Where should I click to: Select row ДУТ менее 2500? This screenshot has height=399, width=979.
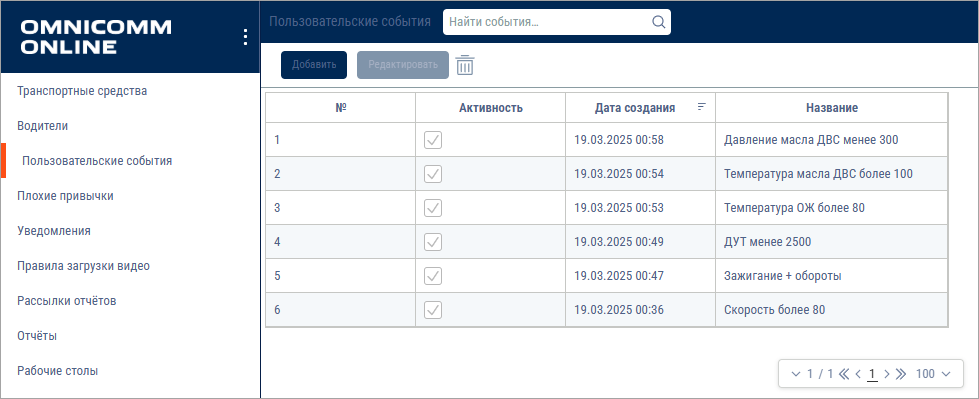(x=607, y=241)
